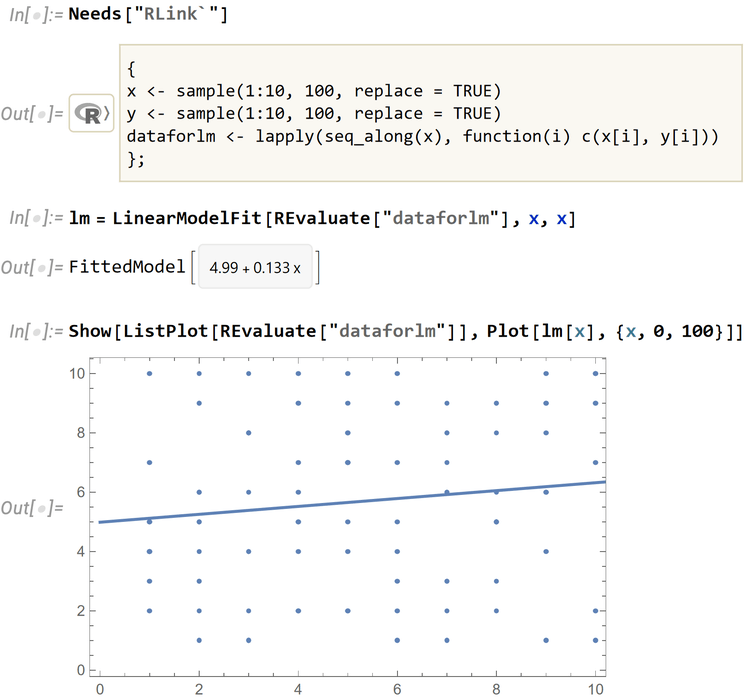The height and width of the screenshot is (699, 750).
Task: Click the In label of the Needs cell
Action: tap(36, 14)
